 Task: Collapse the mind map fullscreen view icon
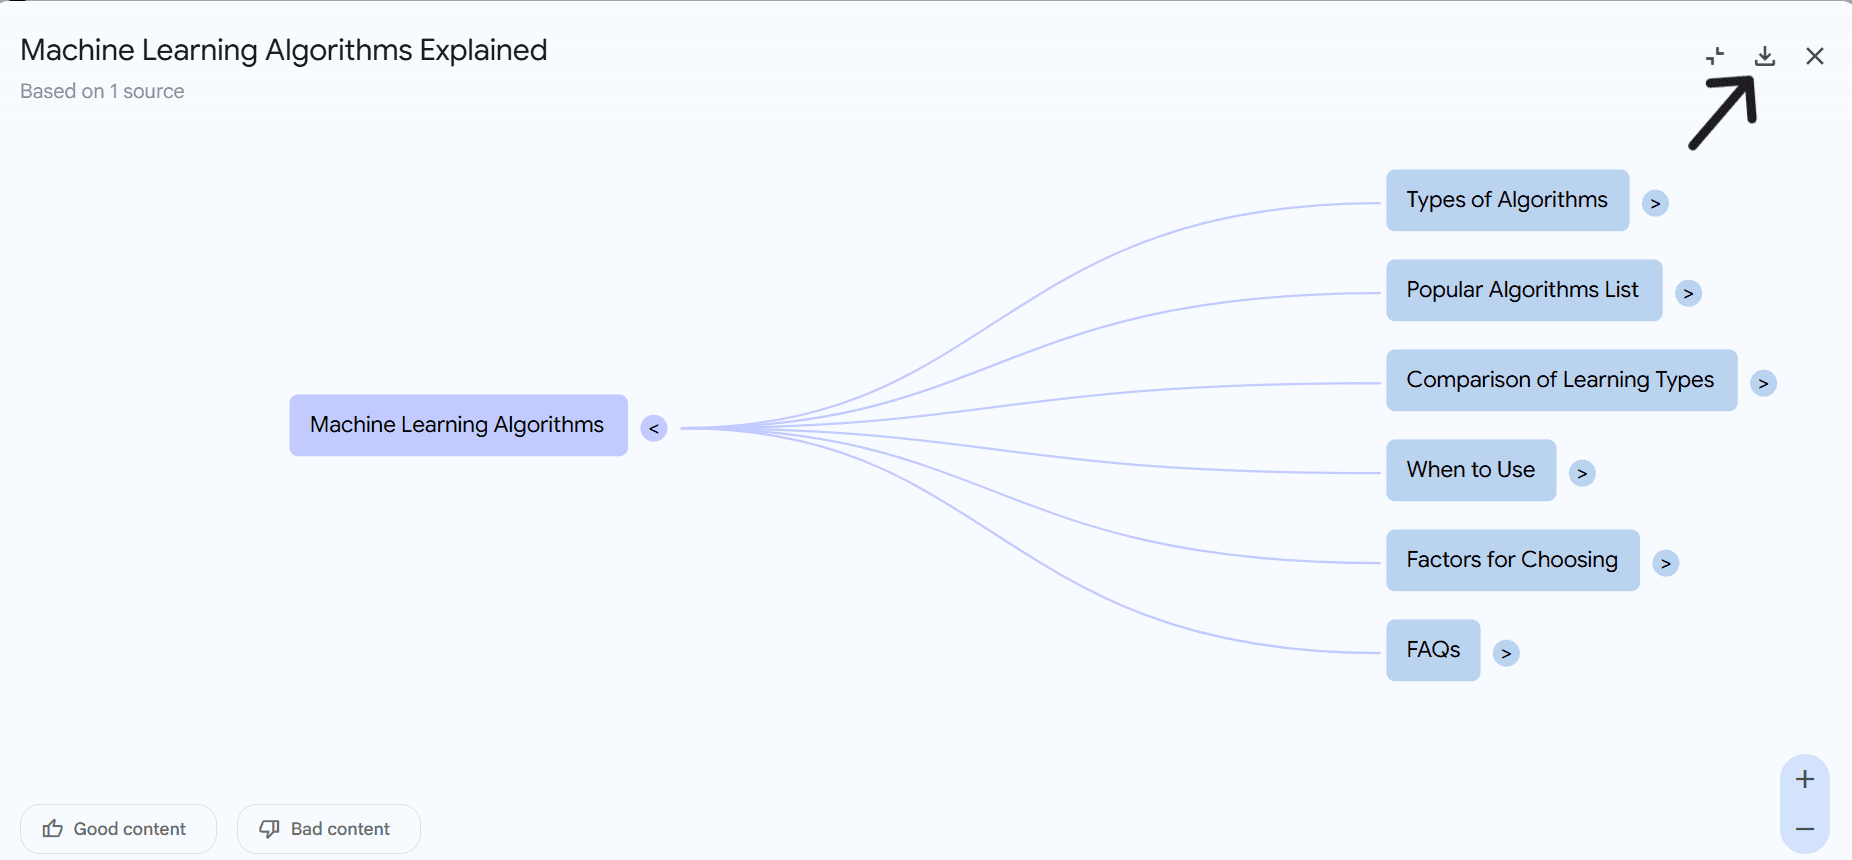pos(1715,56)
